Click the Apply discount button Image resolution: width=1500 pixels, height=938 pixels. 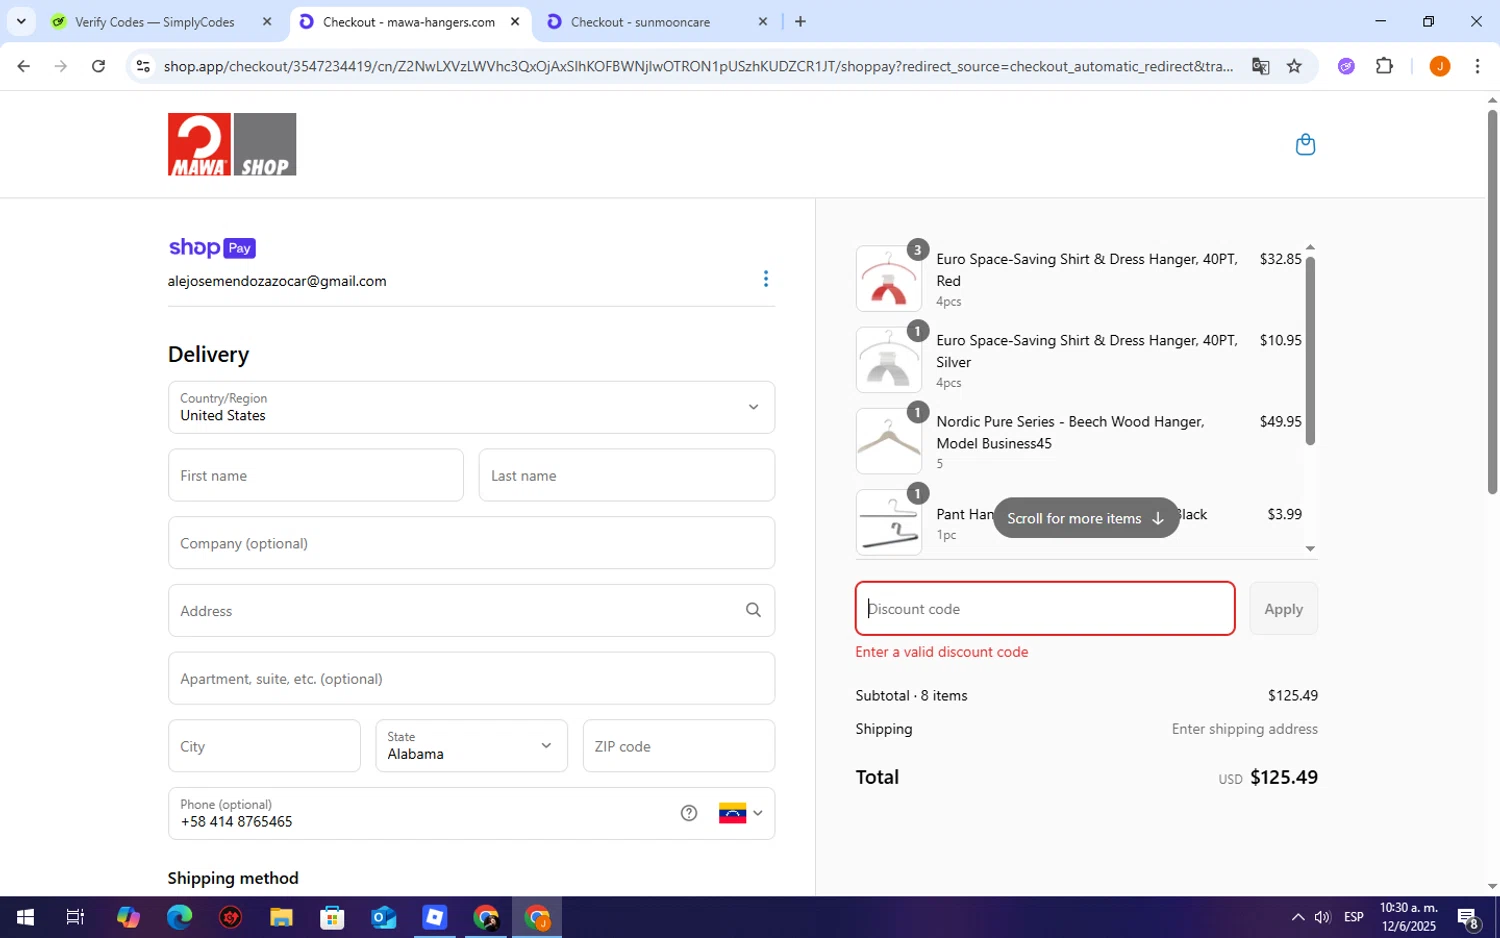click(x=1283, y=609)
